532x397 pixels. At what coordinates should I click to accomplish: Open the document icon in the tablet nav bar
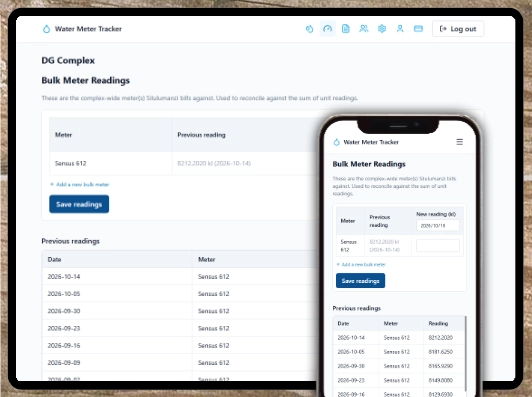[346, 29]
